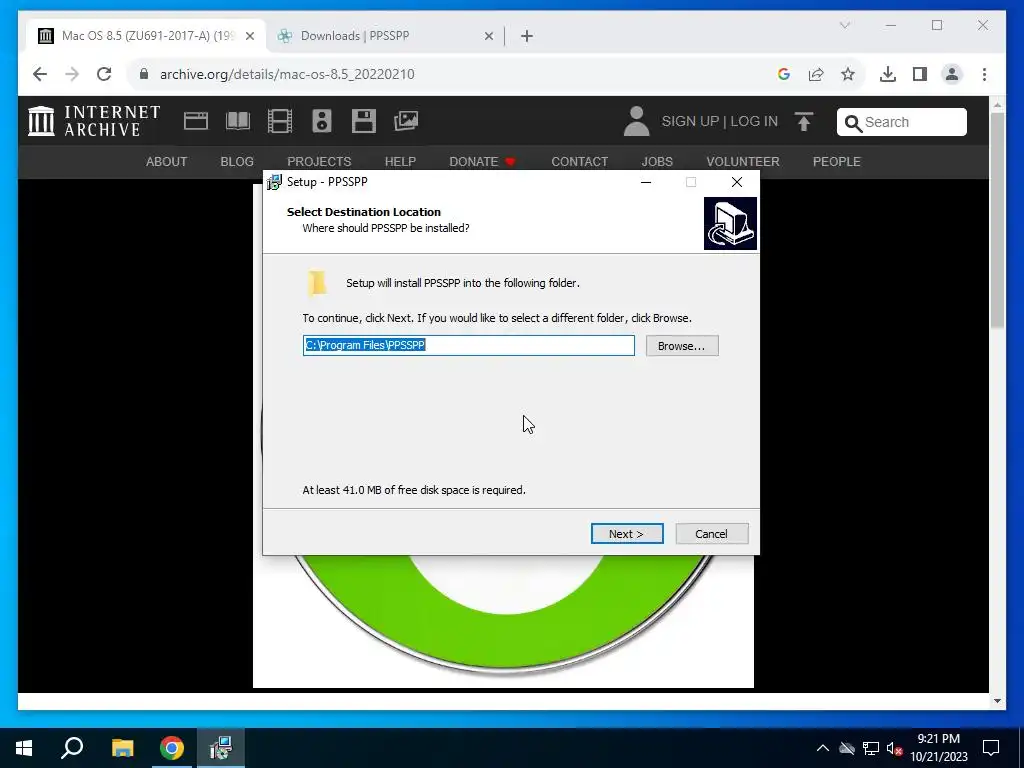Share this page icon
Screen dimensions: 1024x768
816,74
